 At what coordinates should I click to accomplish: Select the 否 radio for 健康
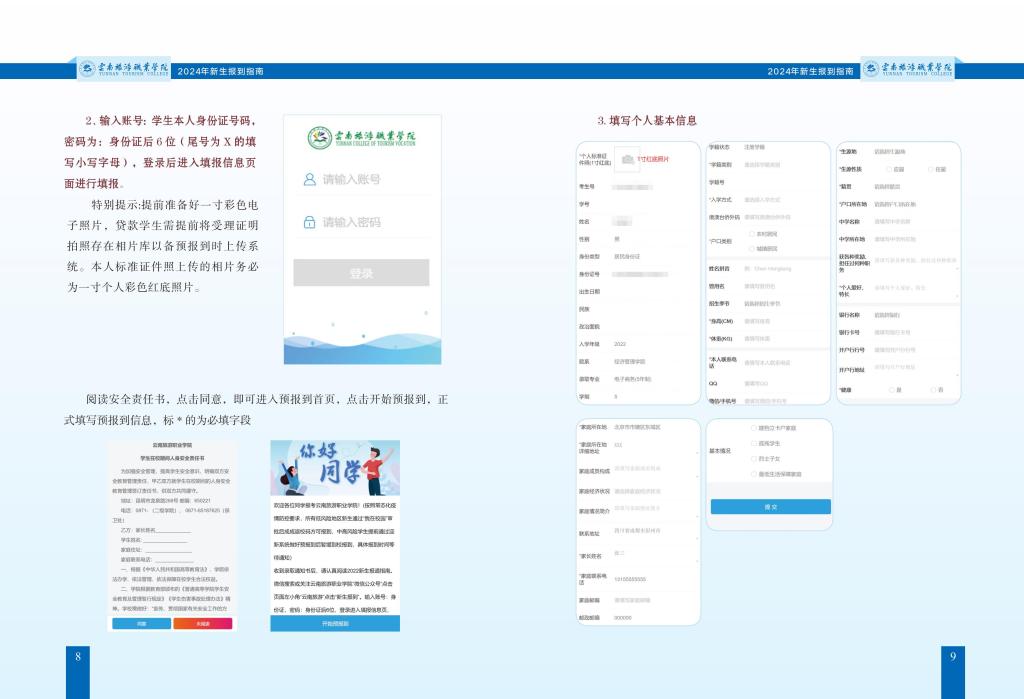(x=933, y=389)
